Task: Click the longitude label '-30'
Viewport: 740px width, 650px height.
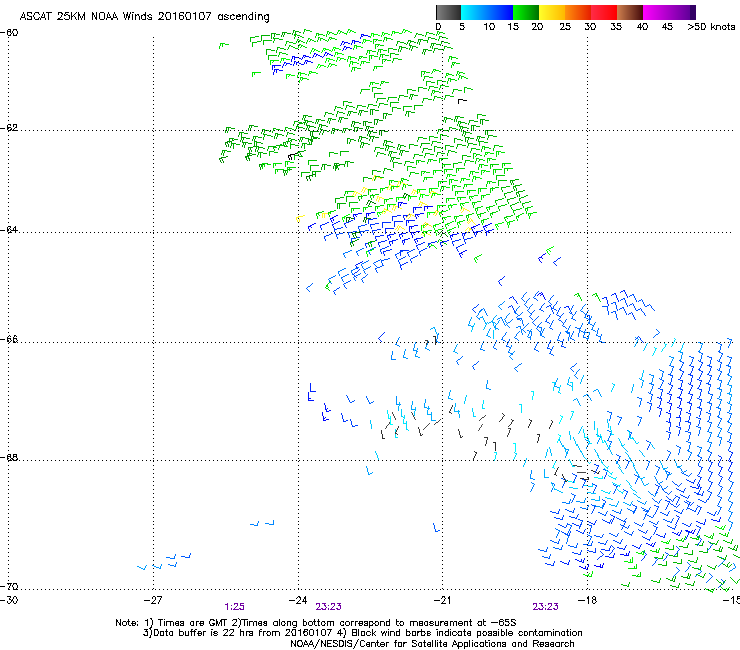Action: click(x=9, y=600)
